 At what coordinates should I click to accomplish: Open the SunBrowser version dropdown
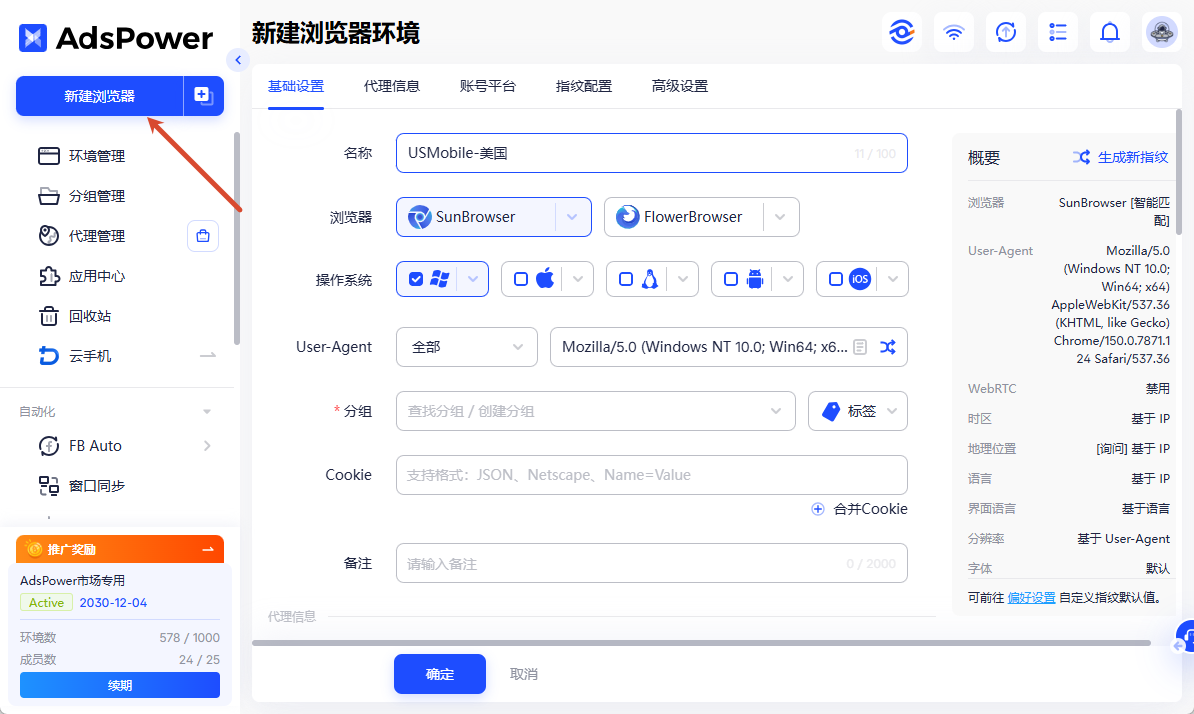(x=573, y=217)
